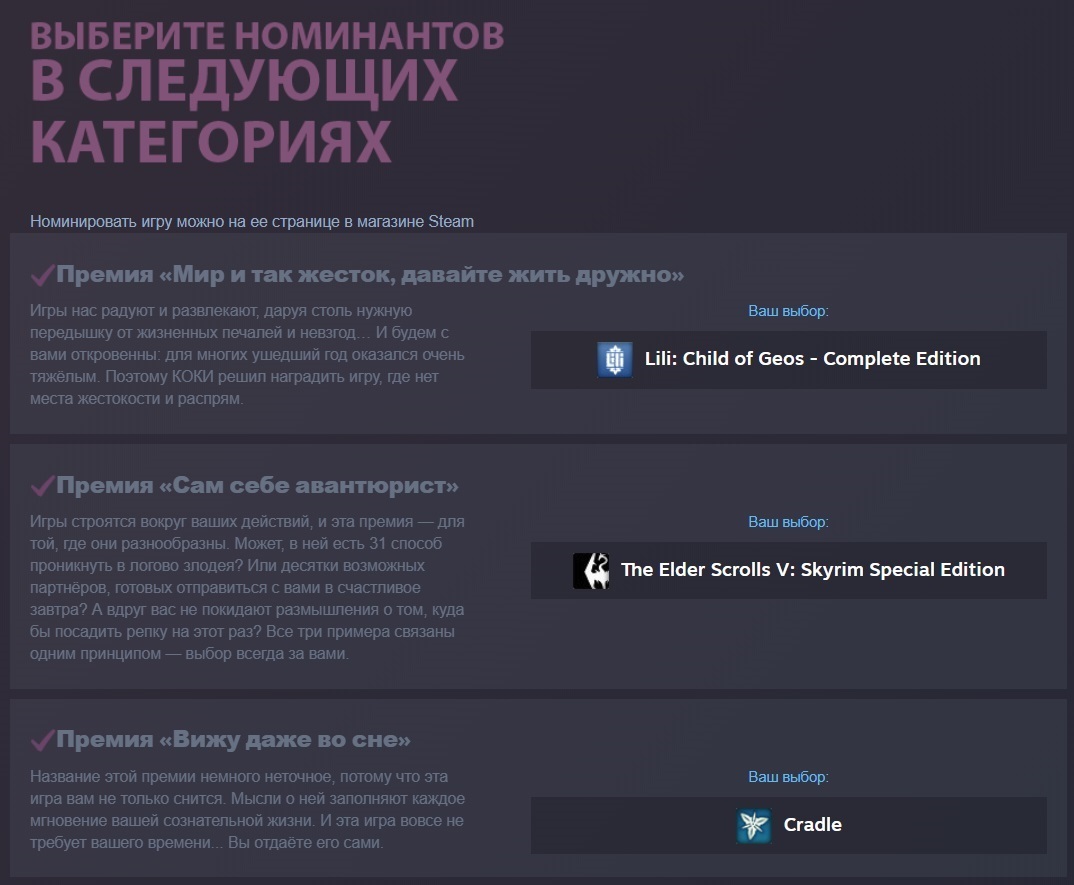Click checkmark beside «Сам себе авантюрист» award
1074x885 pixels.
42,486
